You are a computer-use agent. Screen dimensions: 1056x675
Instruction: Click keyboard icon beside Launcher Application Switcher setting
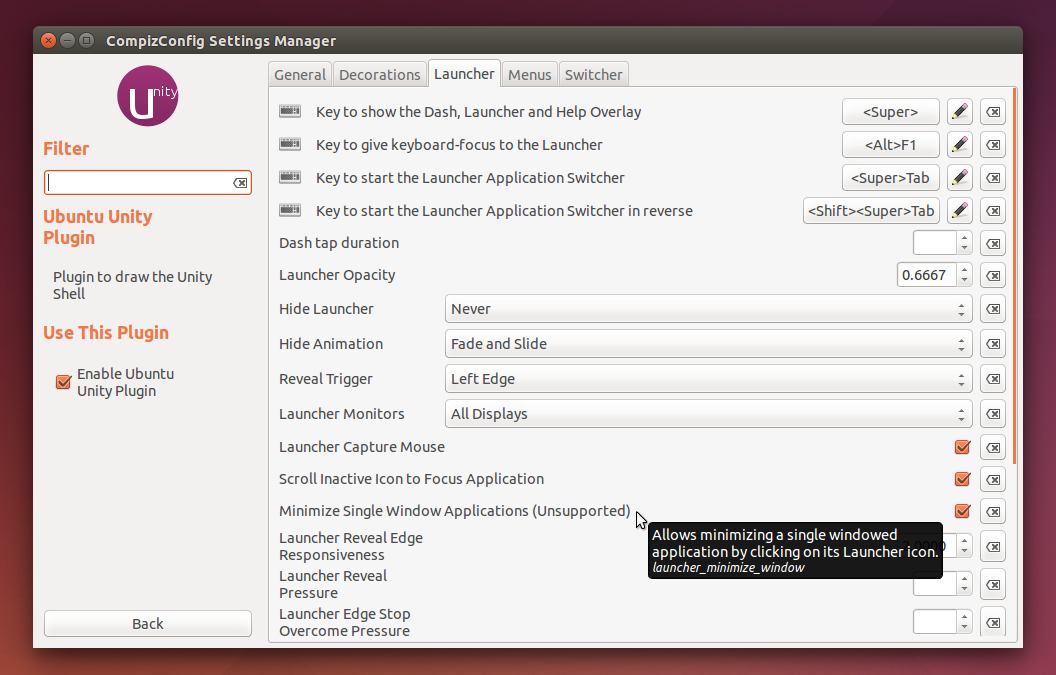pyautogui.click(x=290, y=177)
